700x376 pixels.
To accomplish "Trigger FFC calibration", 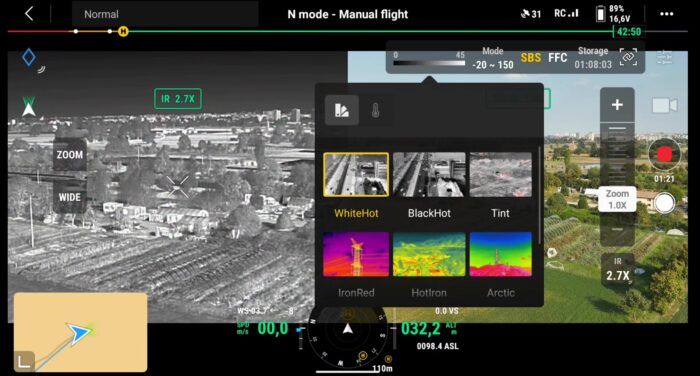I will (558, 58).
